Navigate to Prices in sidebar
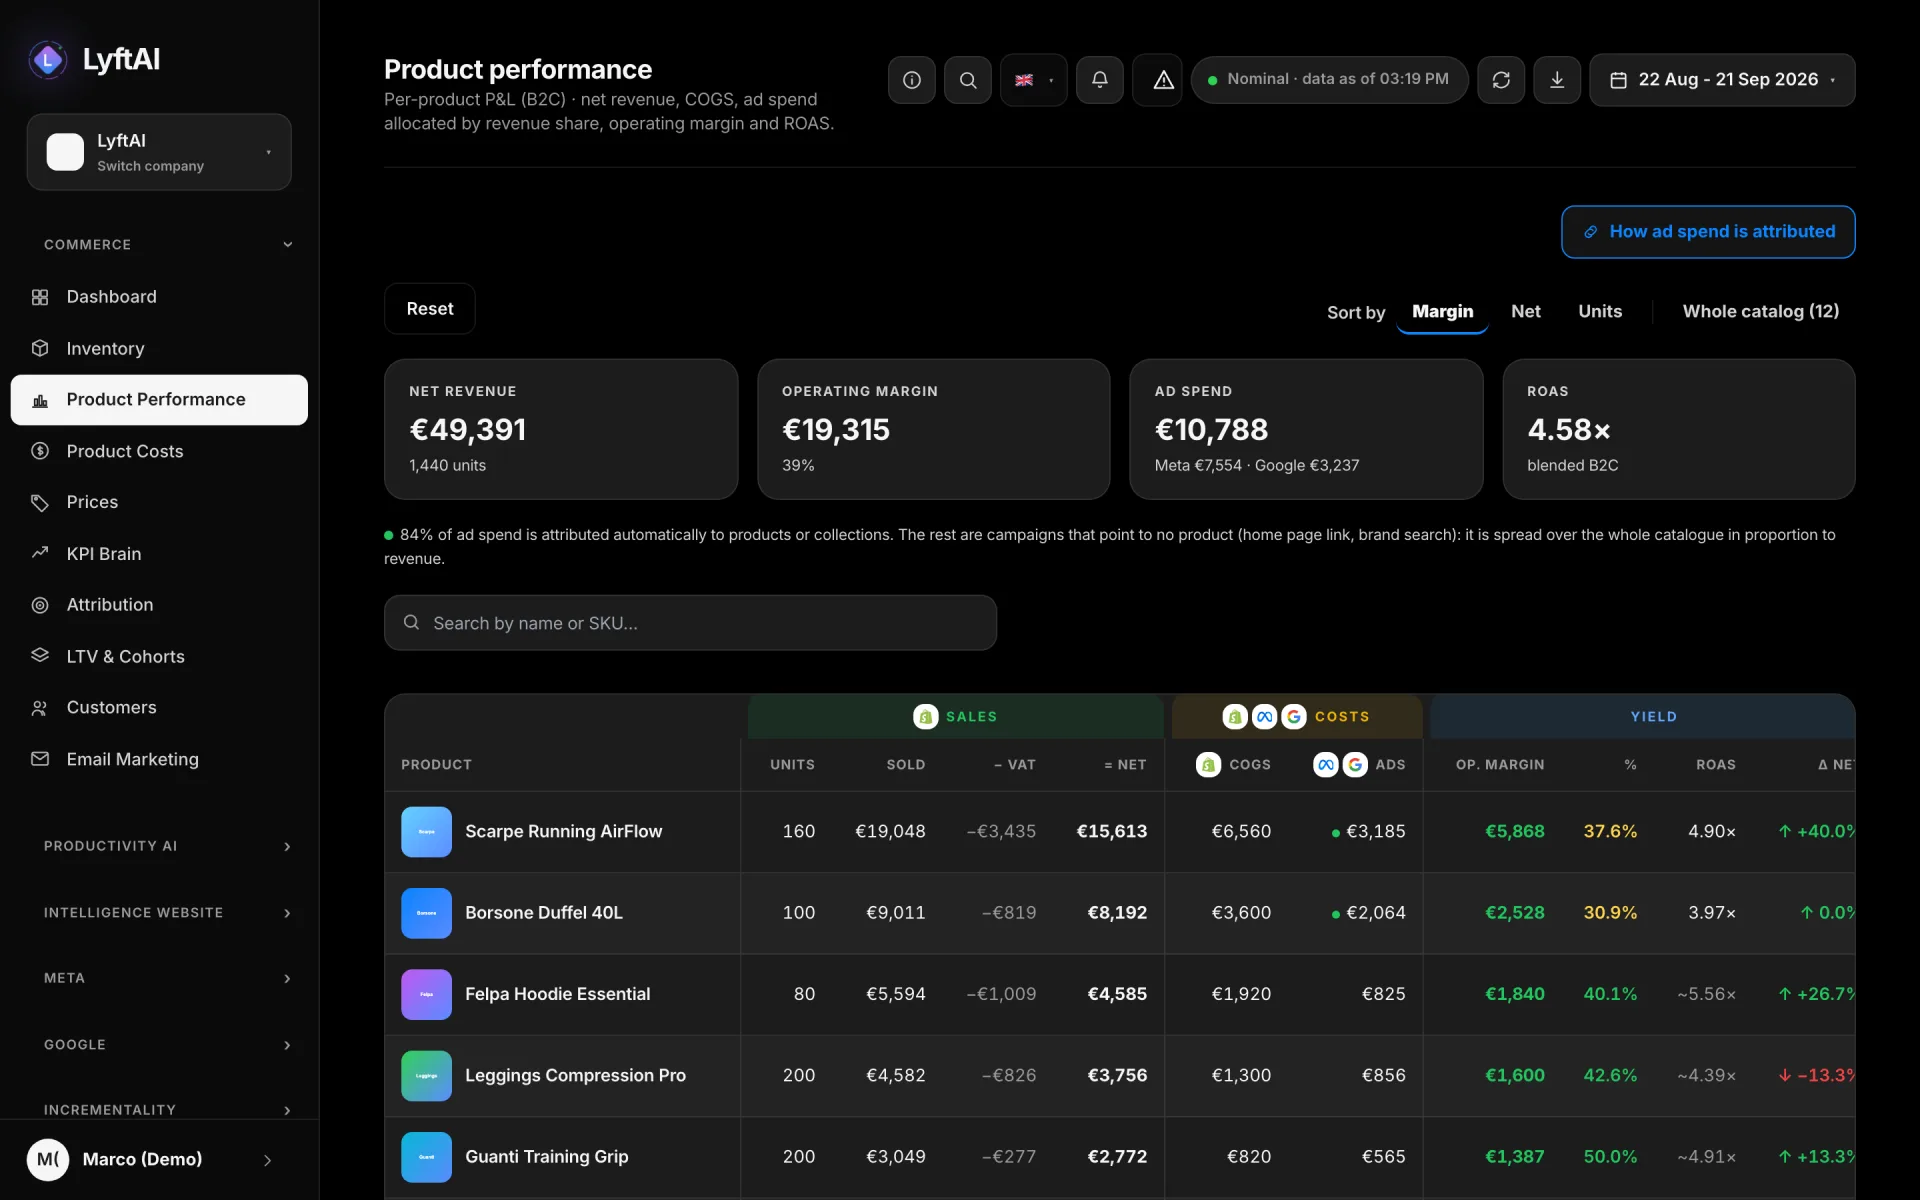 click(x=159, y=502)
